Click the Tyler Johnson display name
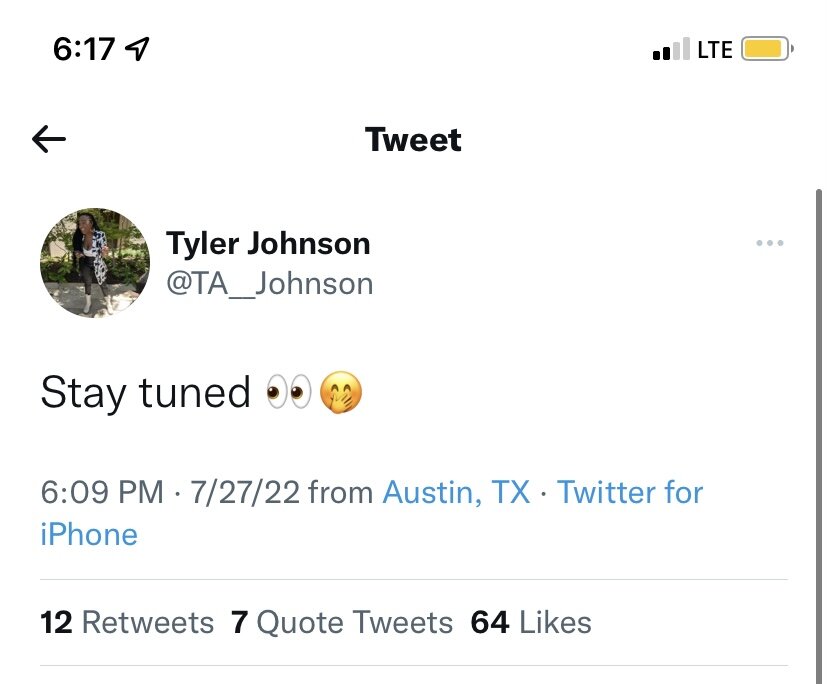 click(x=268, y=243)
